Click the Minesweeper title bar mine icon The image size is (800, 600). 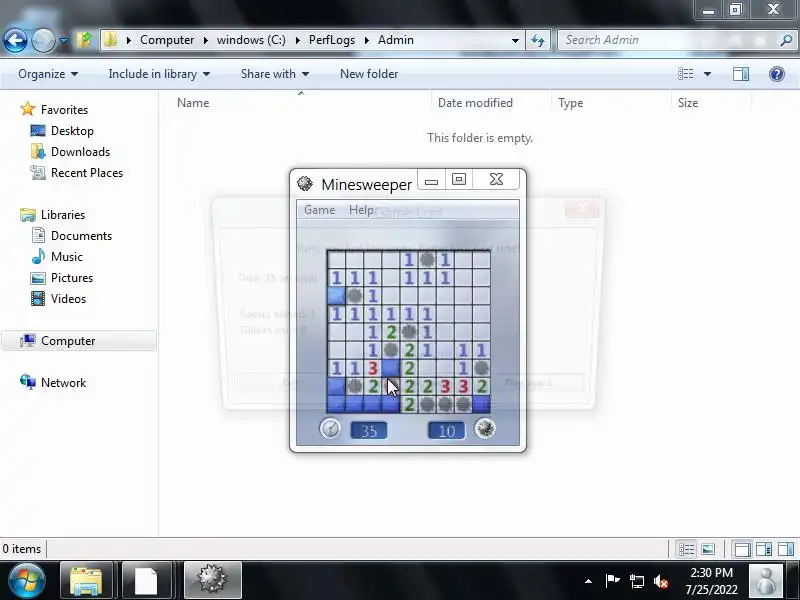(x=305, y=184)
